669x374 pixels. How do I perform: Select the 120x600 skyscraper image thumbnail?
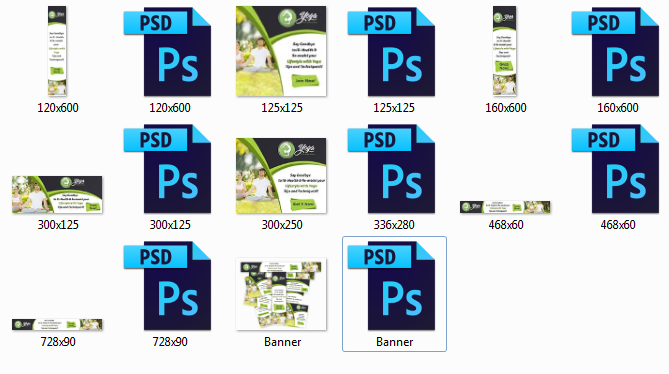click(57, 51)
